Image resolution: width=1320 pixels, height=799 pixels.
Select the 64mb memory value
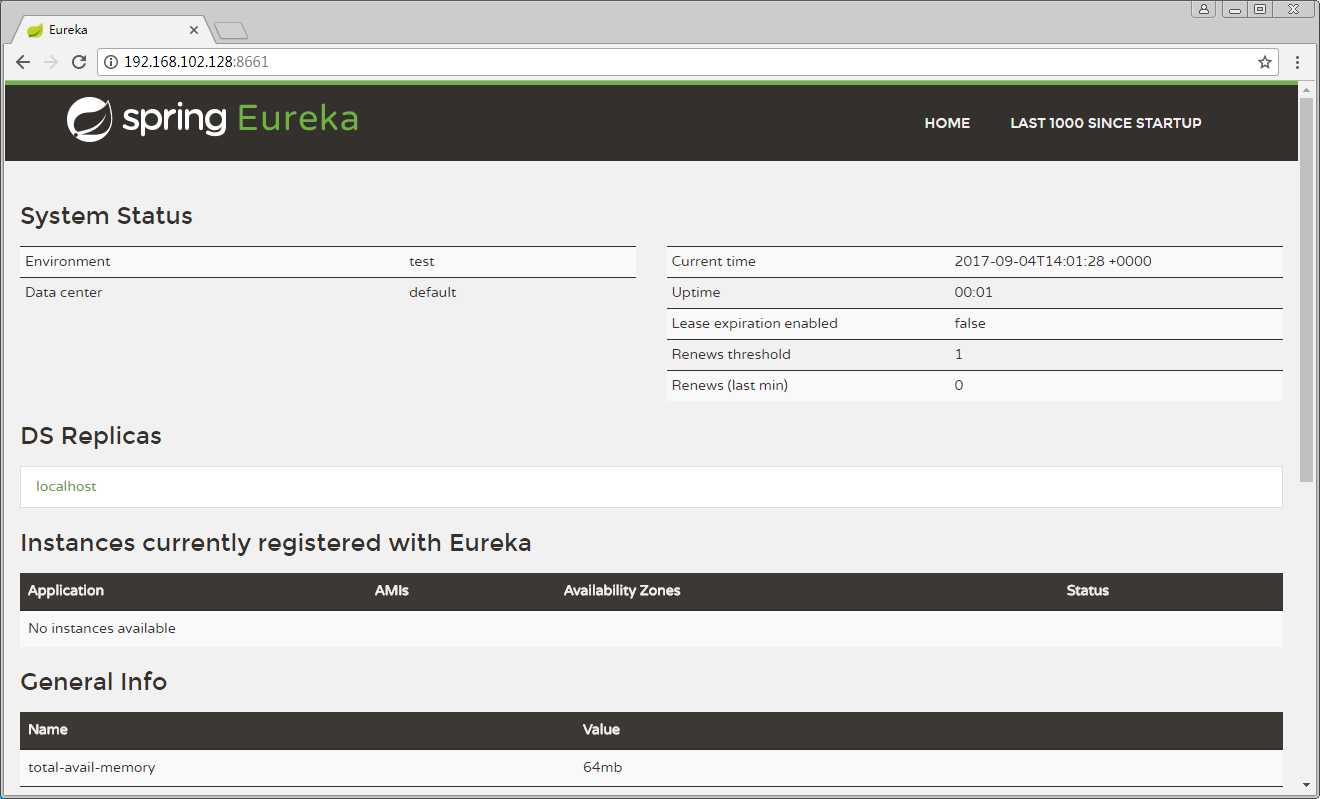point(603,767)
